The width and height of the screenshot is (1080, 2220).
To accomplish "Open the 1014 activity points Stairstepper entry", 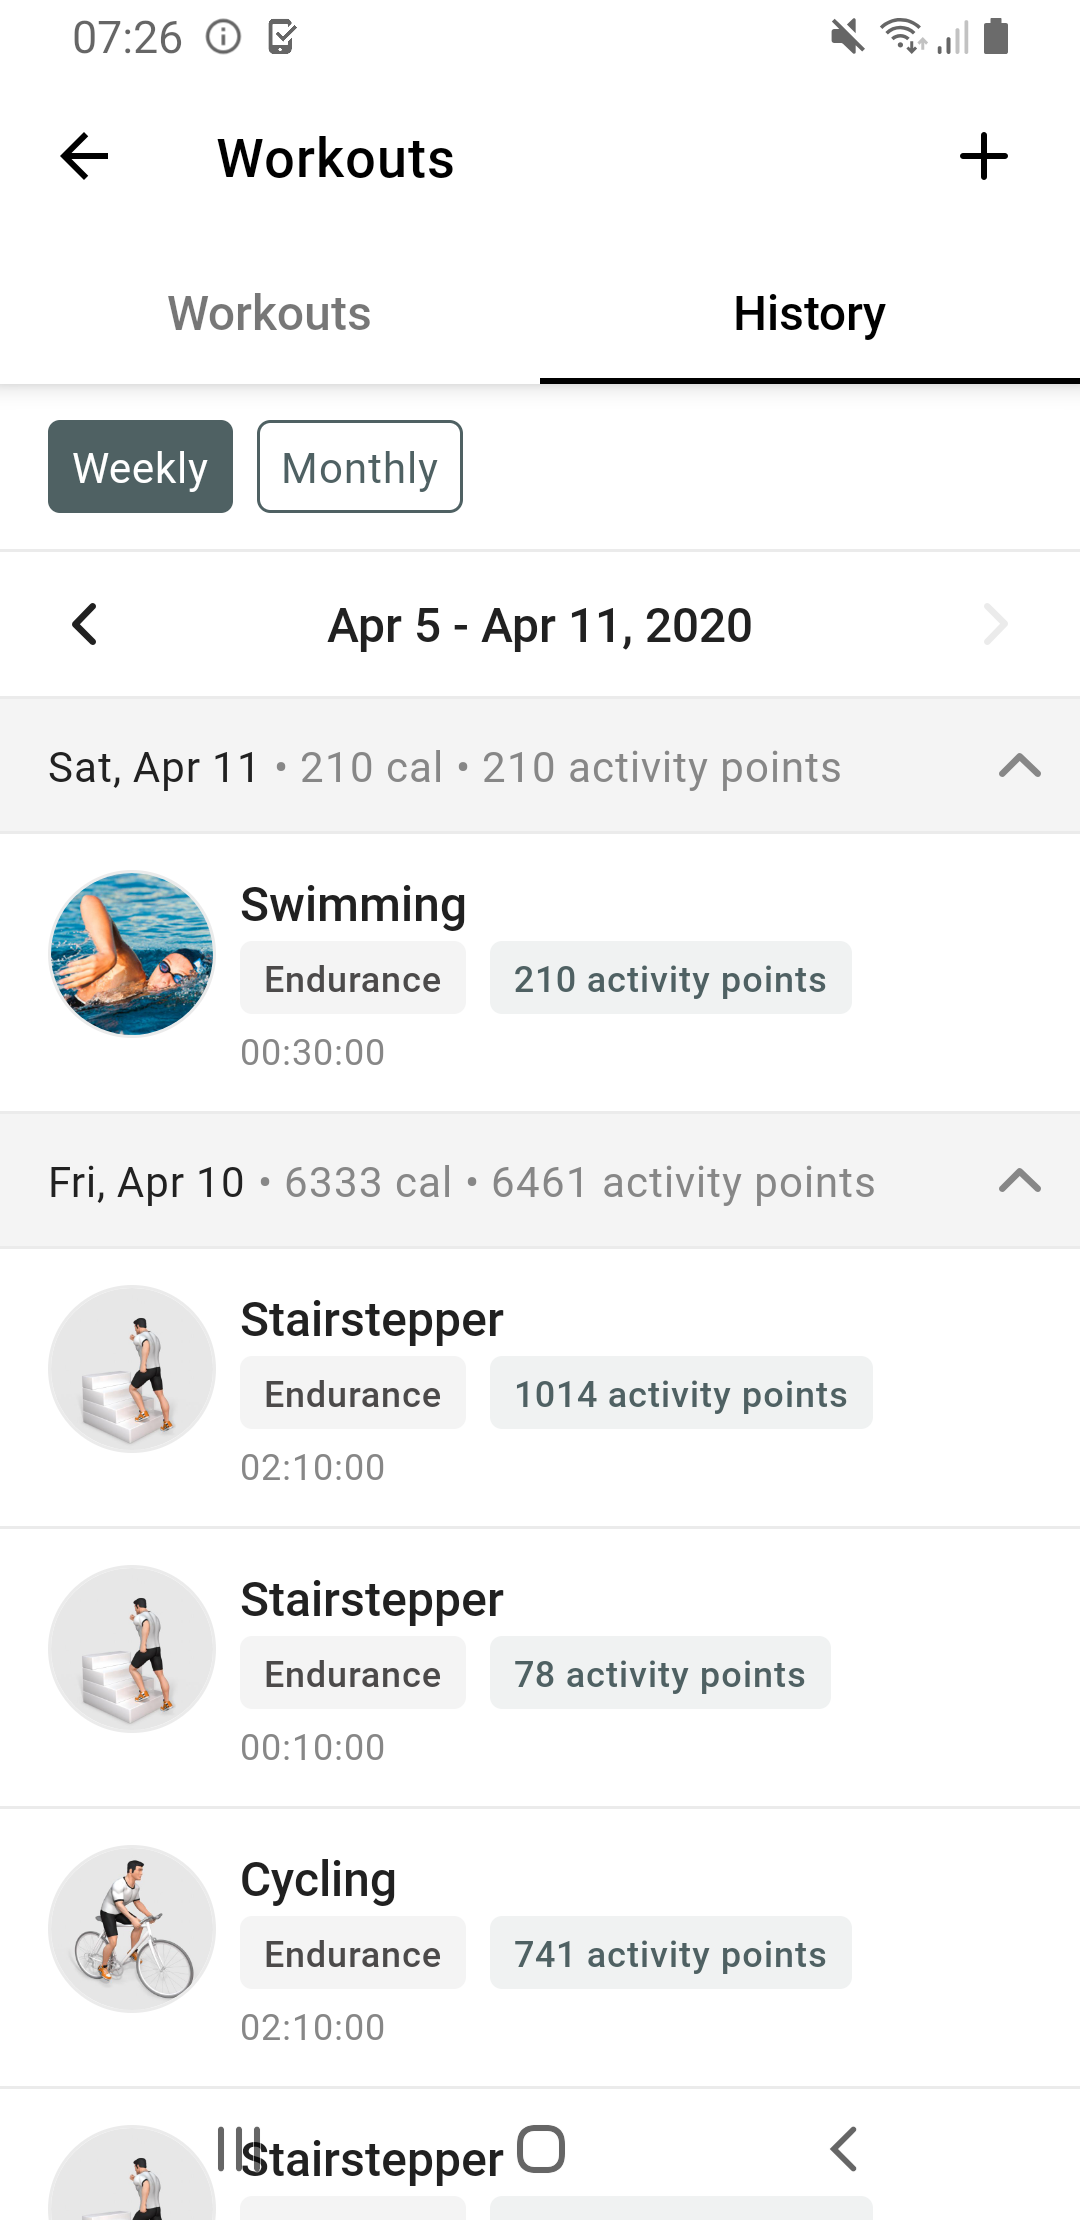I will click(540, 1388).
